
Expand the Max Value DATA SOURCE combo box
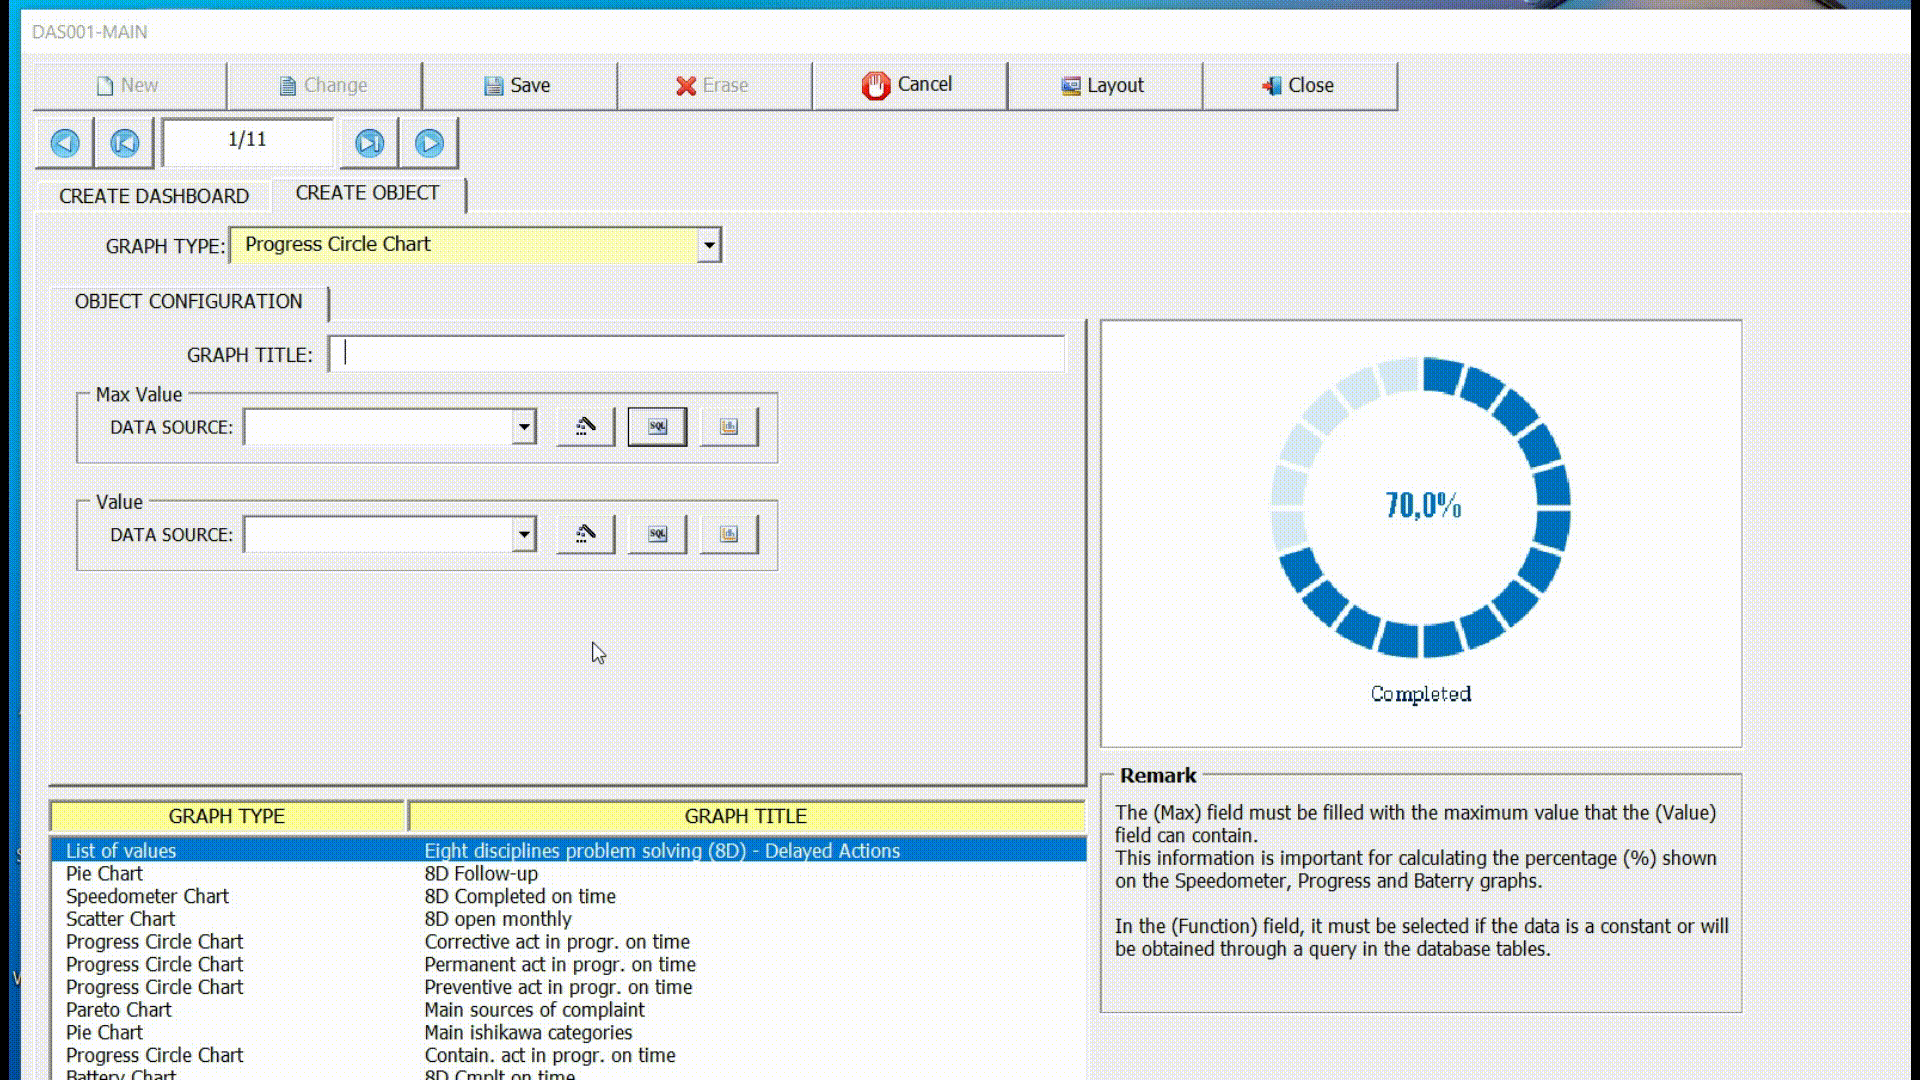coord(523,425)
